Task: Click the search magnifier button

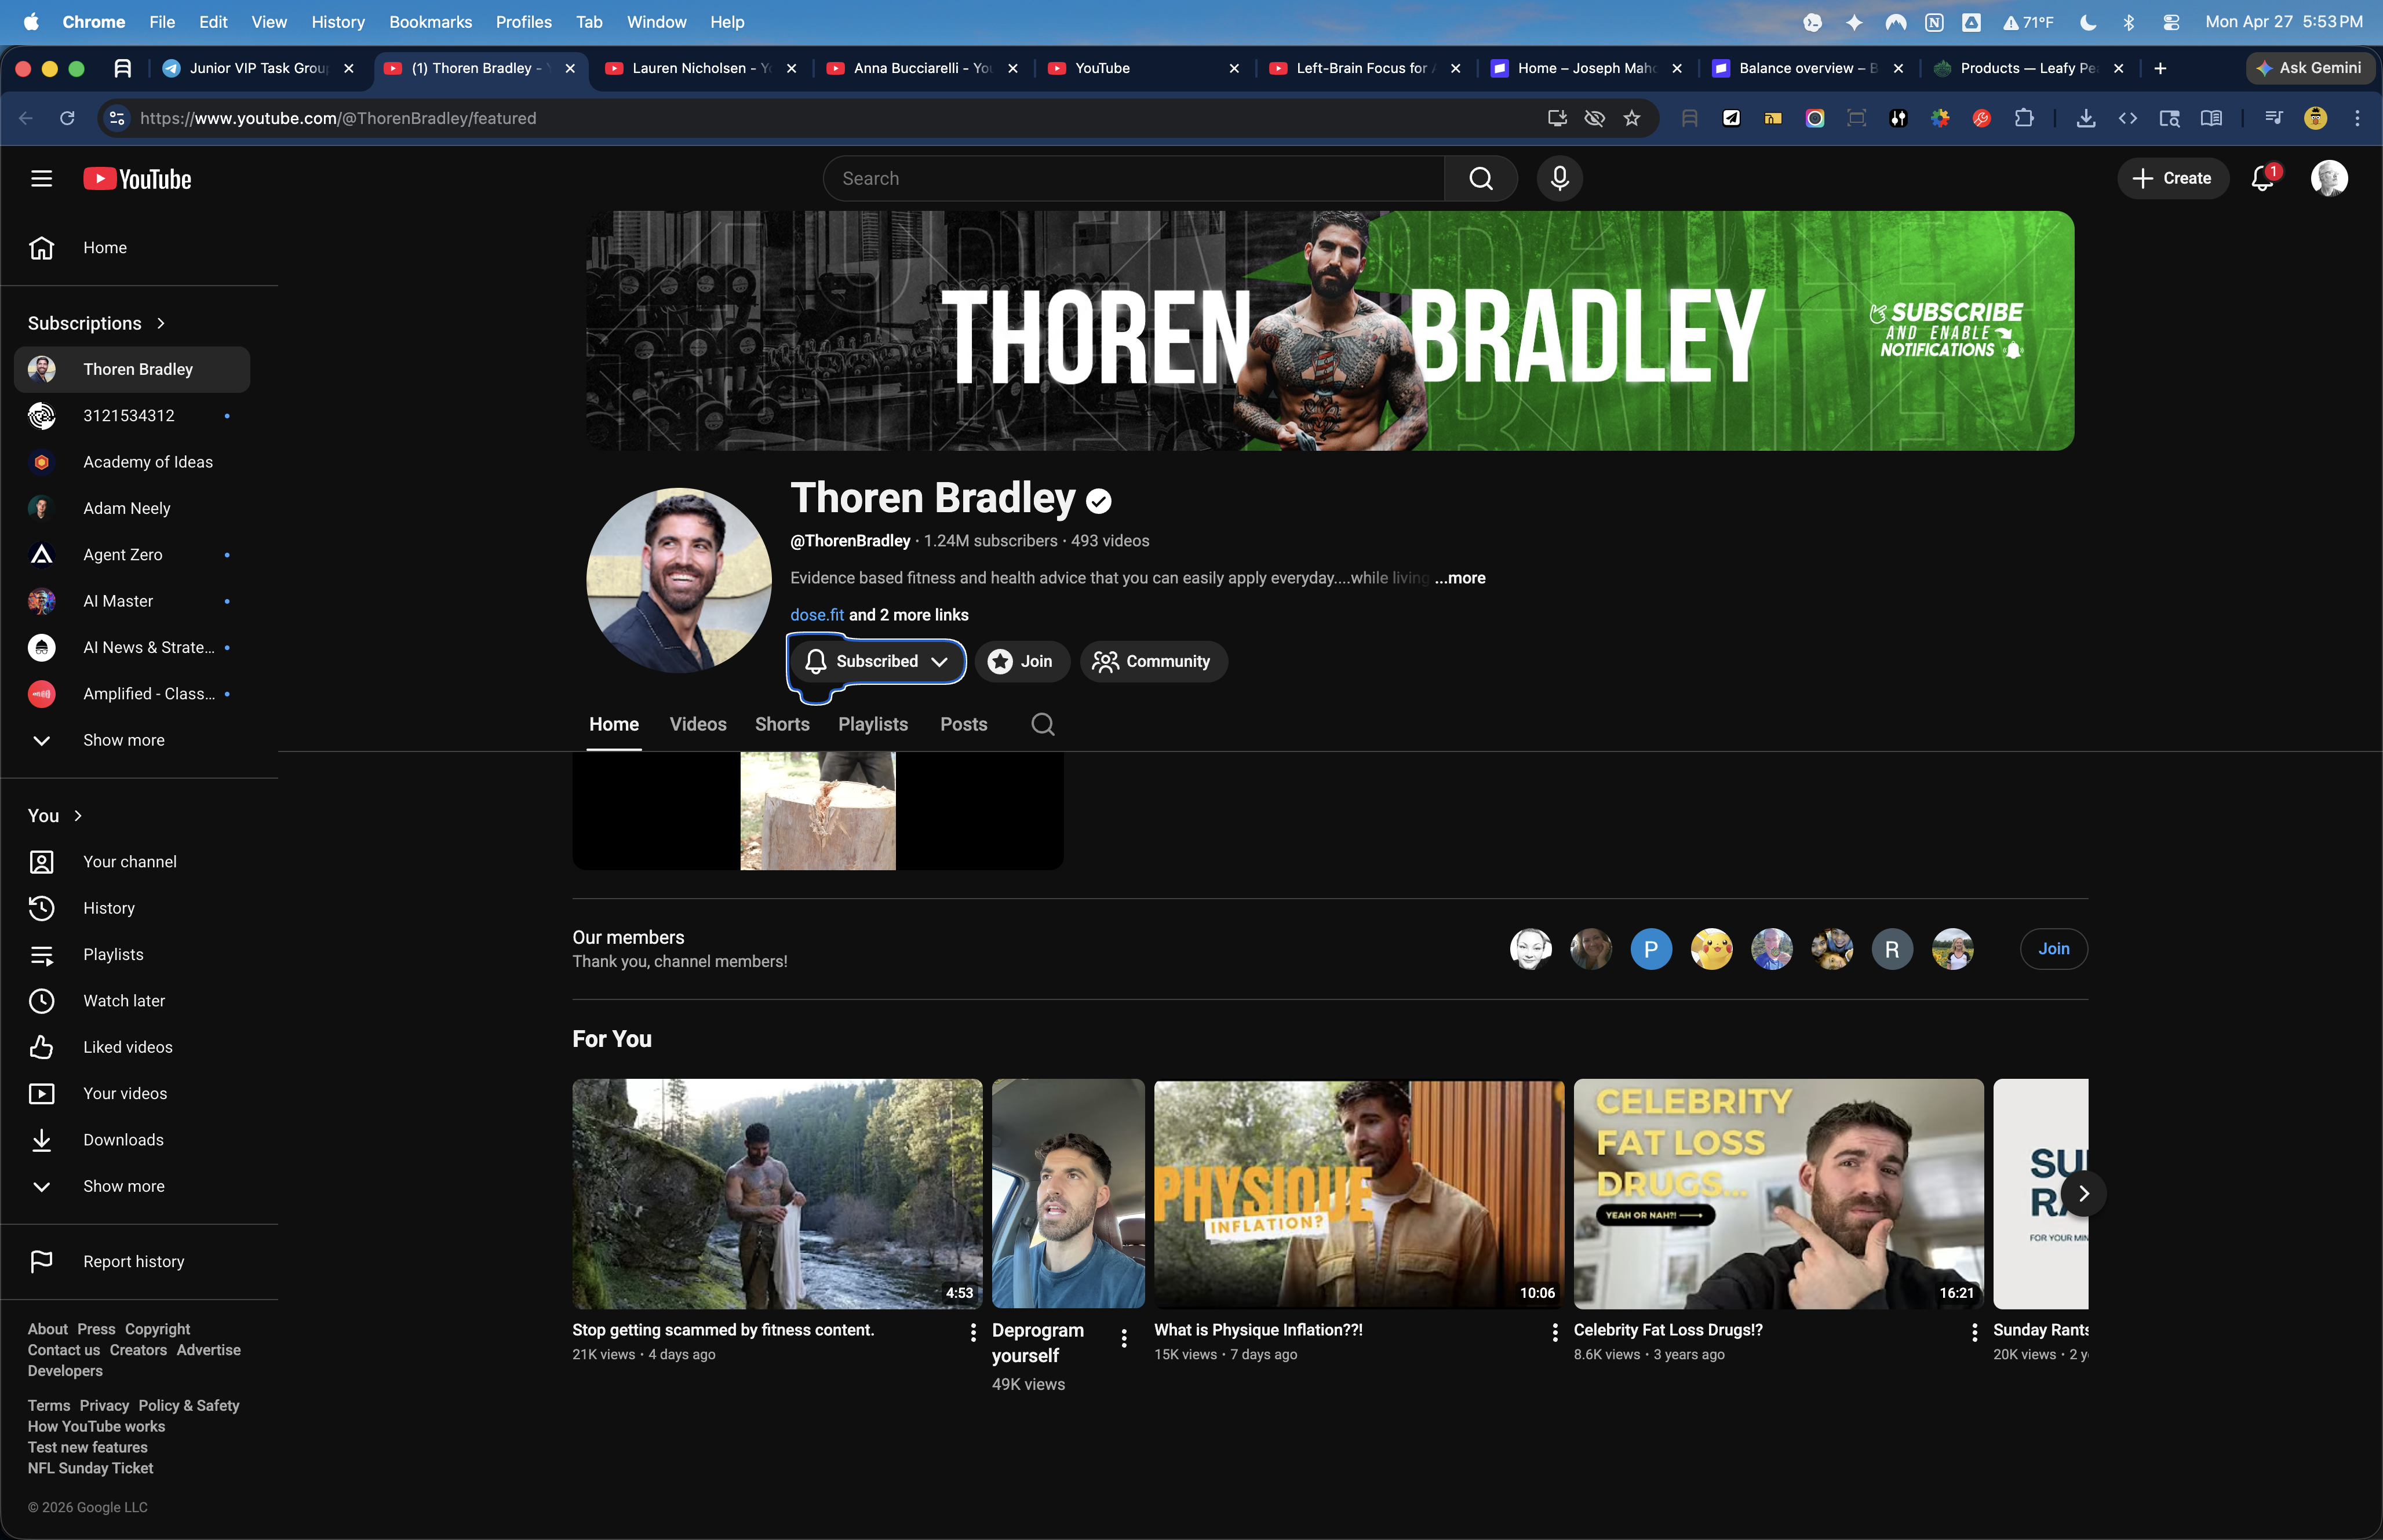Action: tap(1481, 179)
